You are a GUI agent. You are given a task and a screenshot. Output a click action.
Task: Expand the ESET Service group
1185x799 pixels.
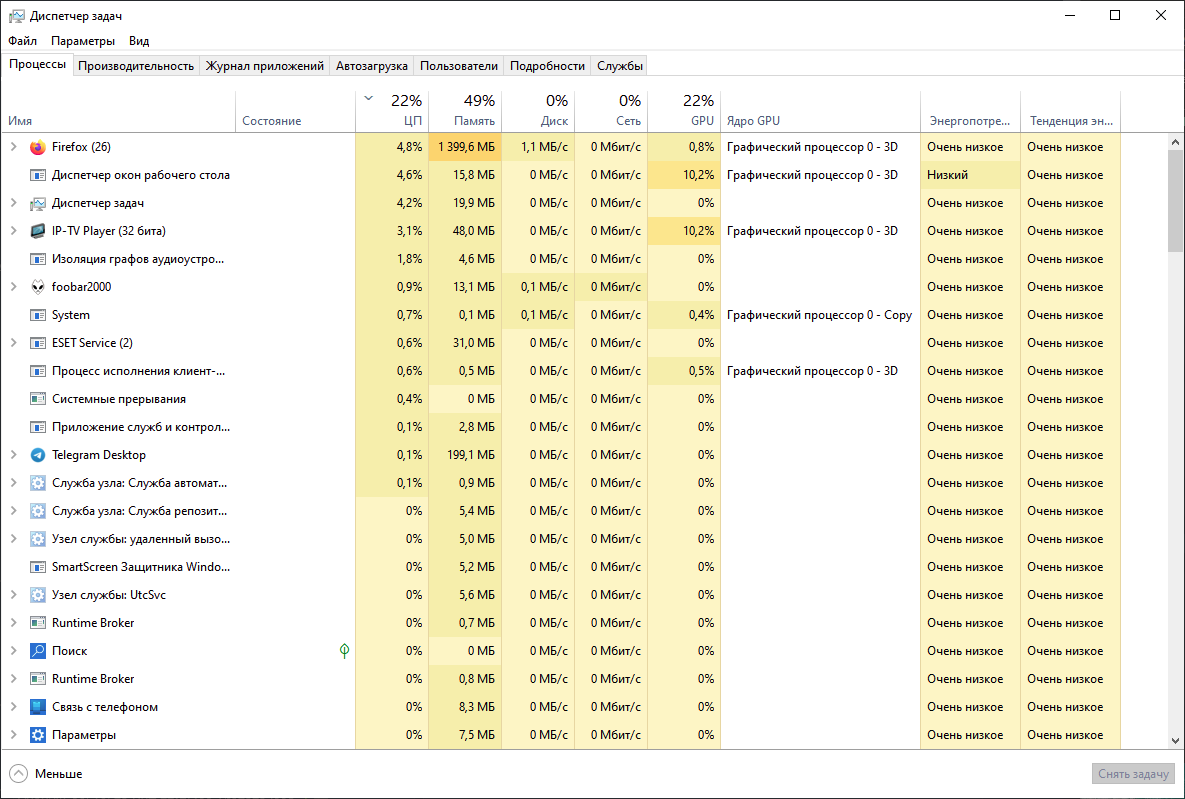[13, 343]
